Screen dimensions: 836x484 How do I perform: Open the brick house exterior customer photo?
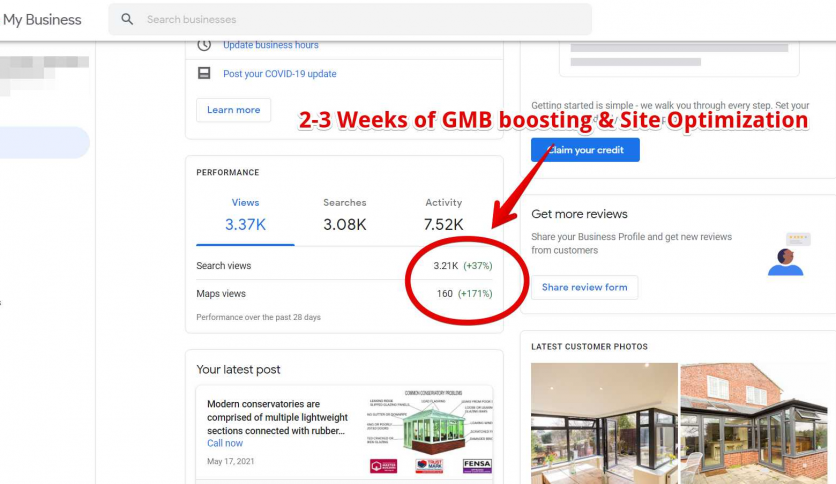[x=754, y=423]
